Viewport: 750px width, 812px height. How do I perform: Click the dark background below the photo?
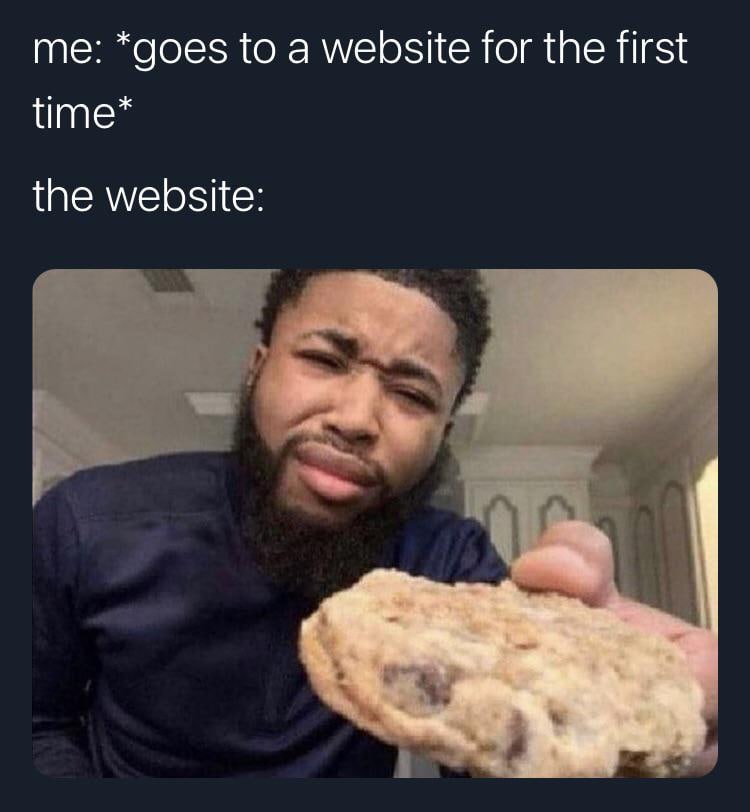[375, 795]
